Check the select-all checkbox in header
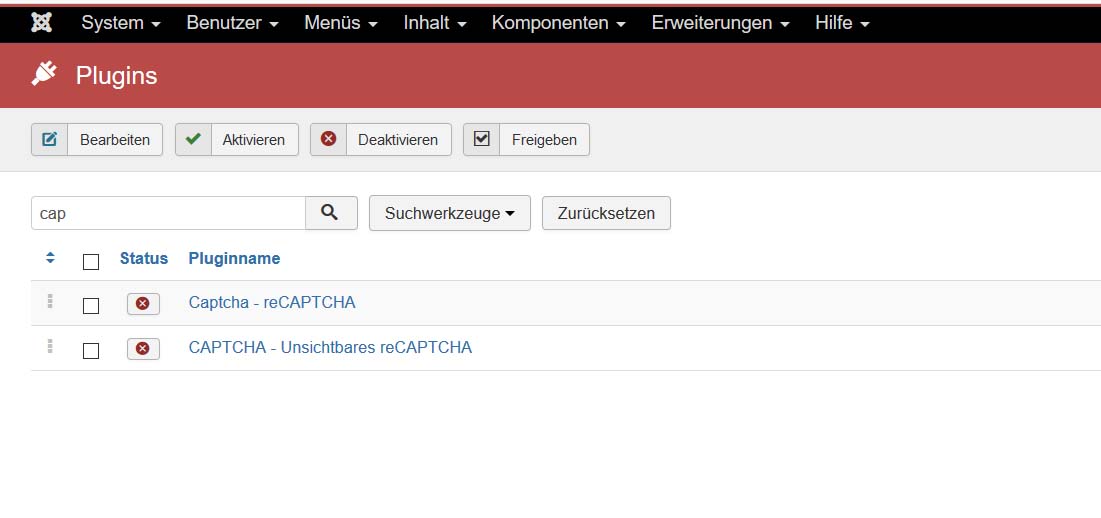The height and width of the screenshot is (518, 1101). tap(91, 262)
